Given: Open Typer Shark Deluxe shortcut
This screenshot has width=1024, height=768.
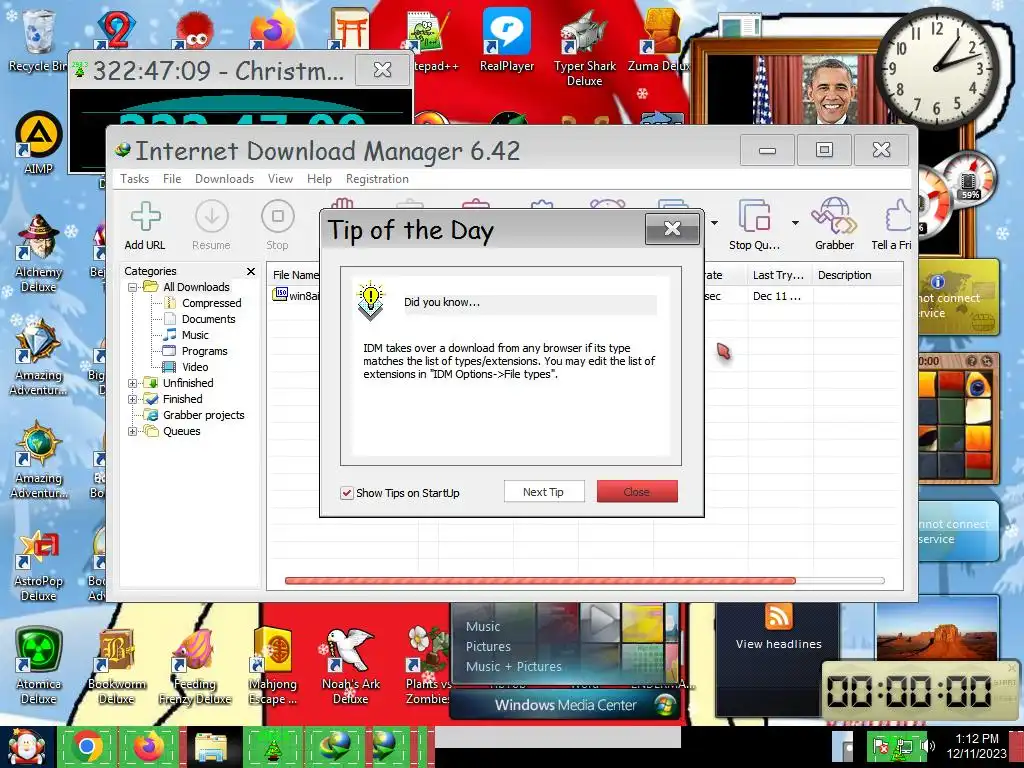Looking at the screenshot, I should 584,48.
